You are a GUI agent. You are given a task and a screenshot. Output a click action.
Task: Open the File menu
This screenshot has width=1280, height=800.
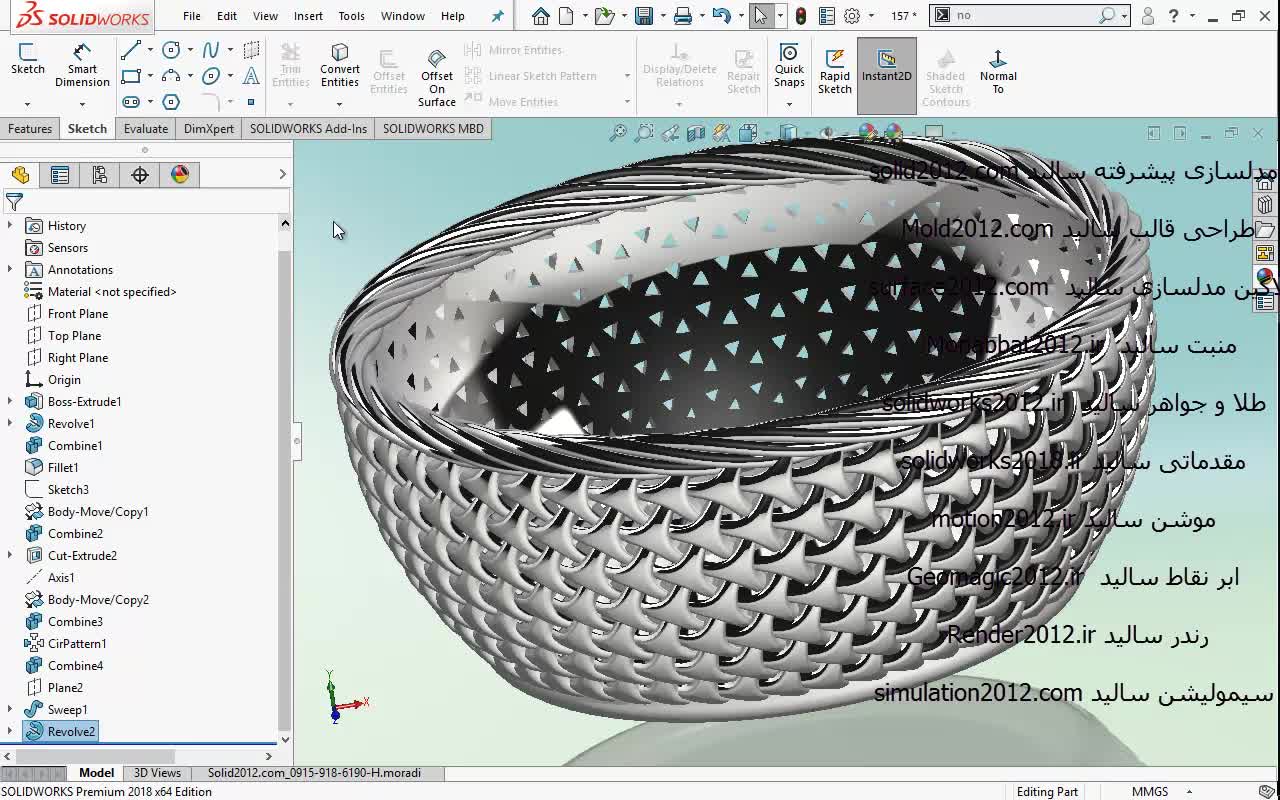coord(192,16)
